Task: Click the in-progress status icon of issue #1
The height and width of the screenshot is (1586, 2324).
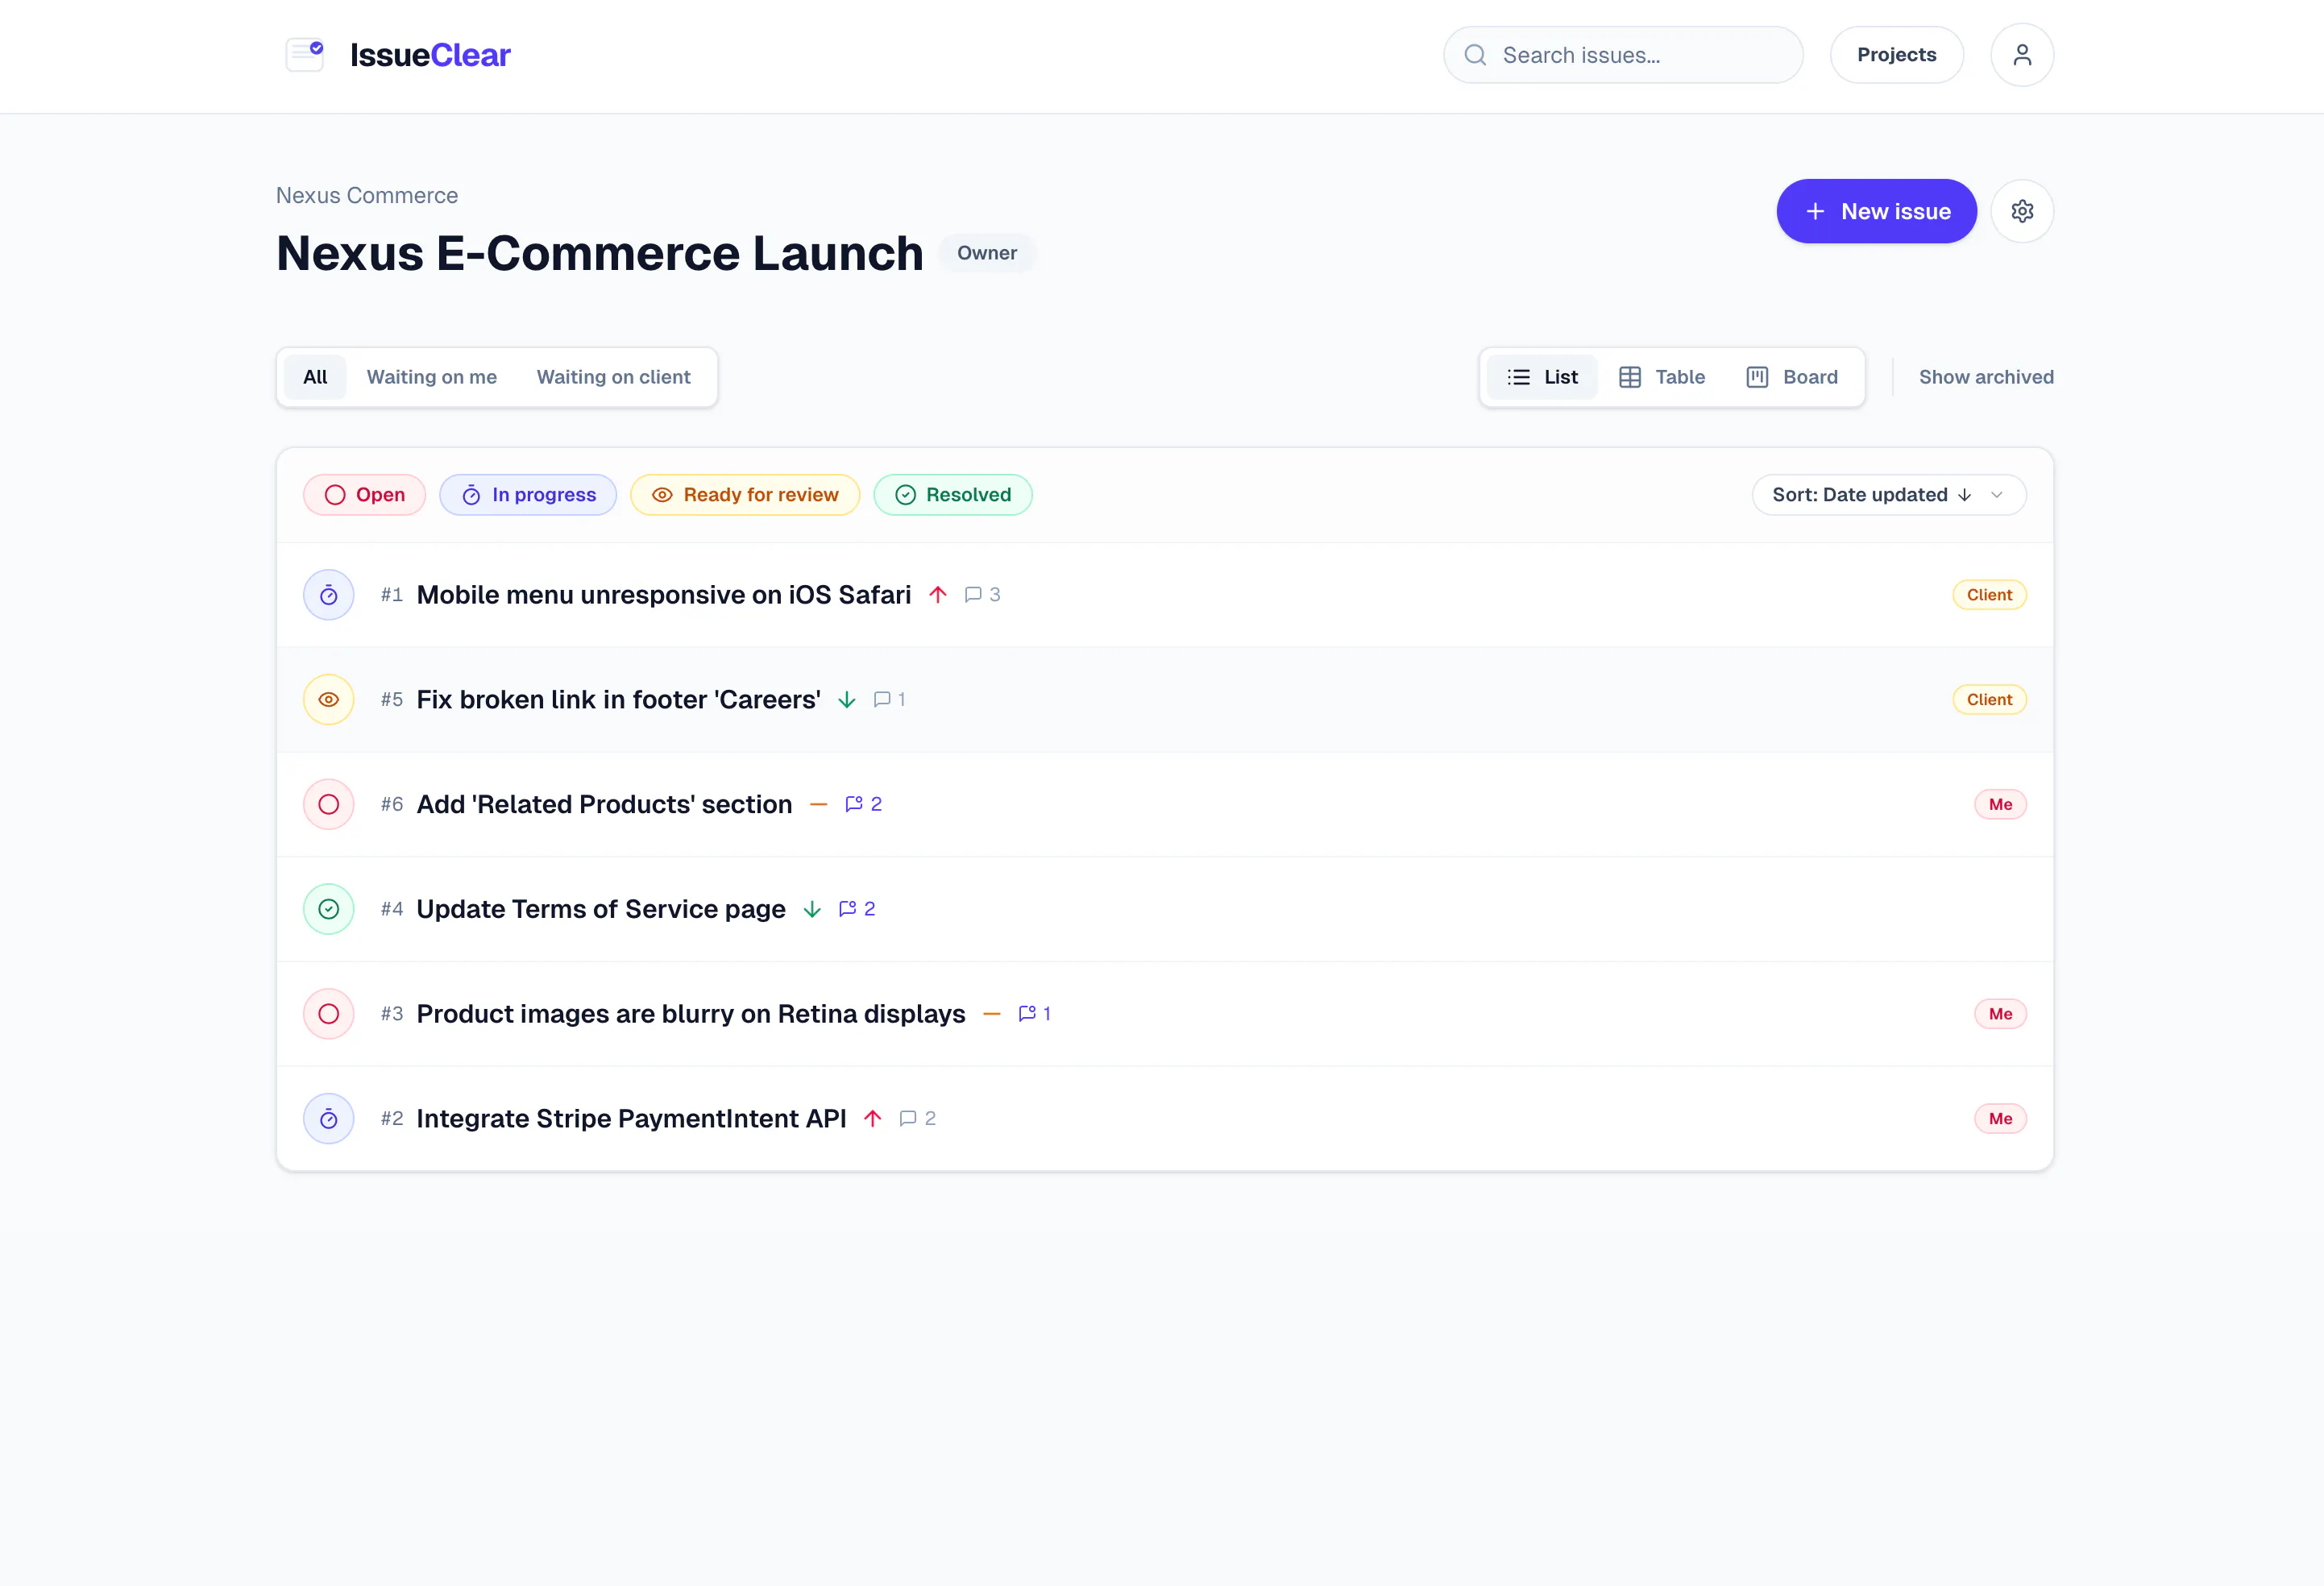Action: tap(328, 595)
